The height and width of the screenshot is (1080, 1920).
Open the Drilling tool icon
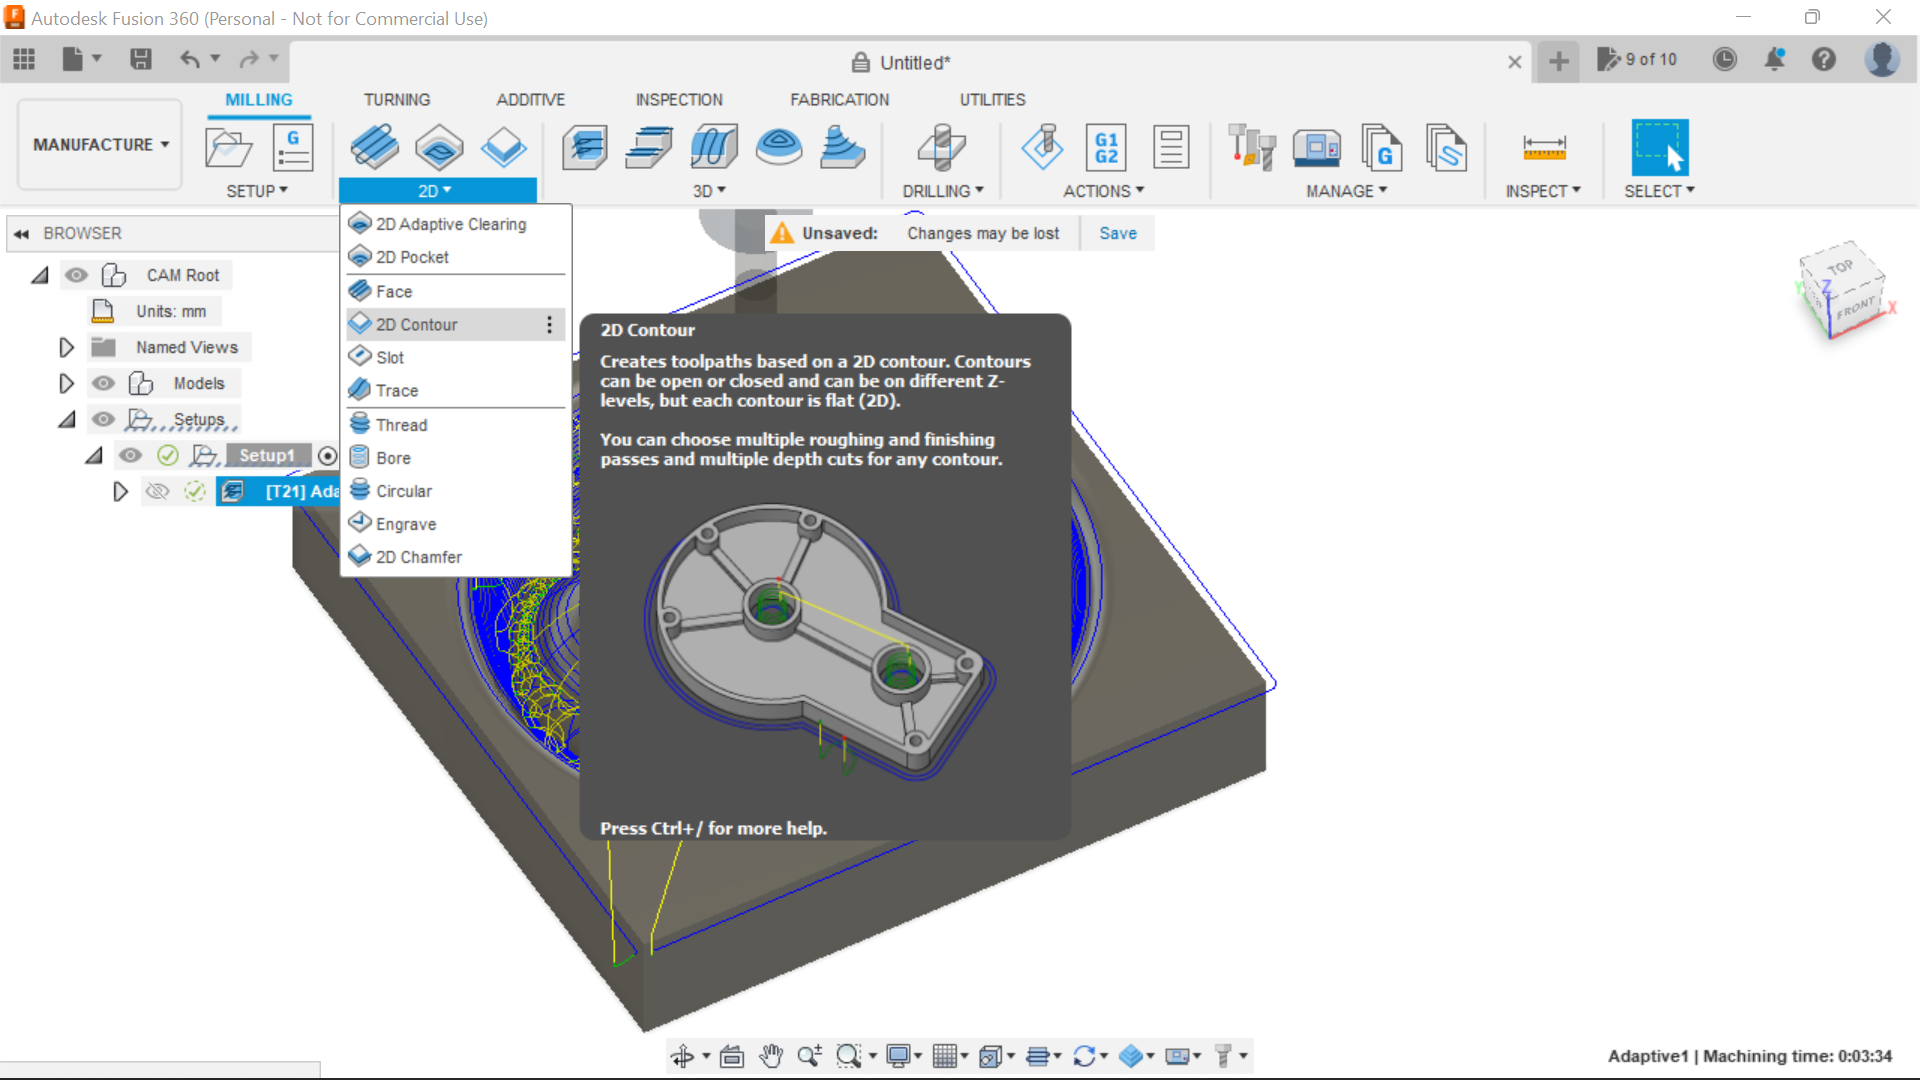(941, 147)
